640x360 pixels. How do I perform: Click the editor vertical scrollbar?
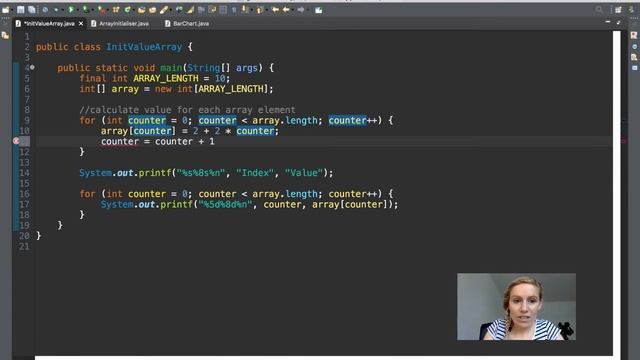click(616, 192)
